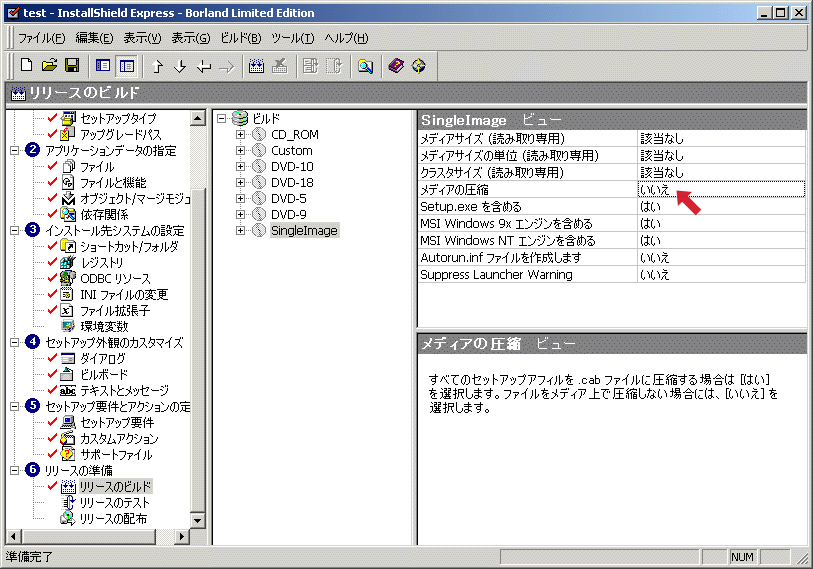
Task: Collapse step 2 アプリケーションデータの指定
Action: (x=15, y=150)
